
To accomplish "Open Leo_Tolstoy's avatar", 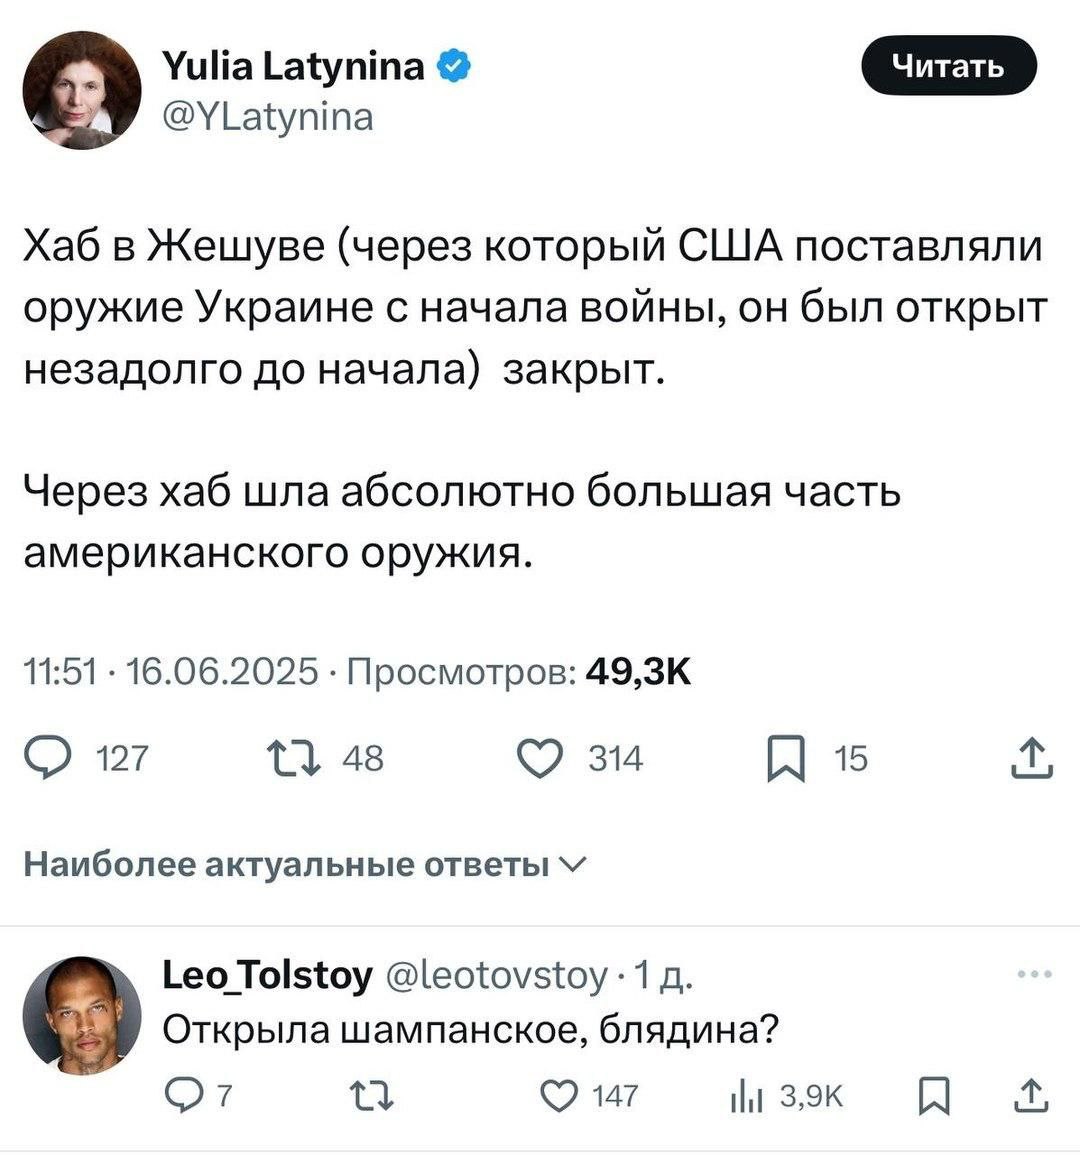I will 82,1014.
